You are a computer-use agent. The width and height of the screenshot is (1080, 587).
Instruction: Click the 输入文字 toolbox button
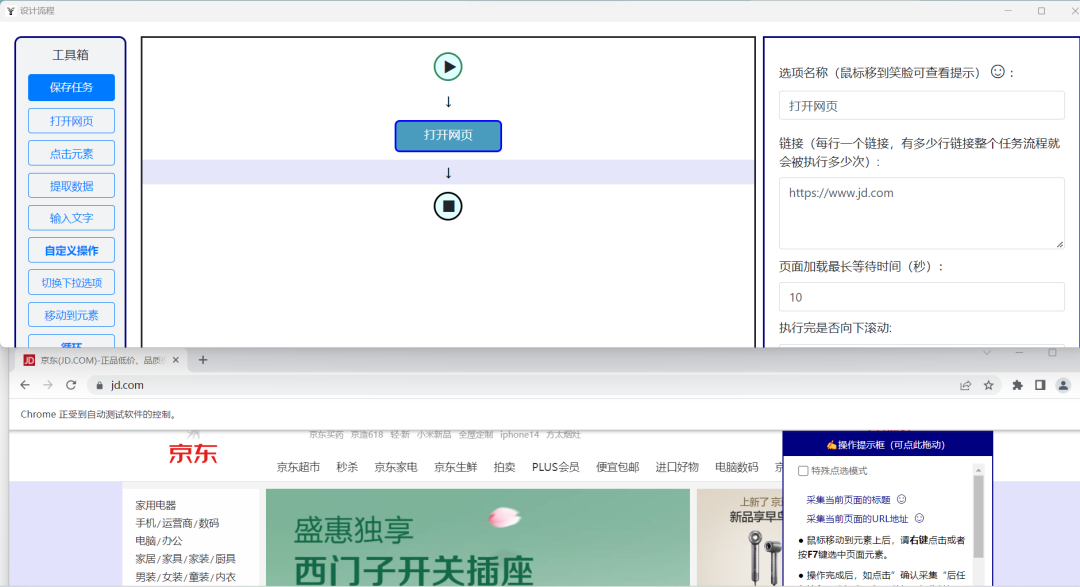72,218
